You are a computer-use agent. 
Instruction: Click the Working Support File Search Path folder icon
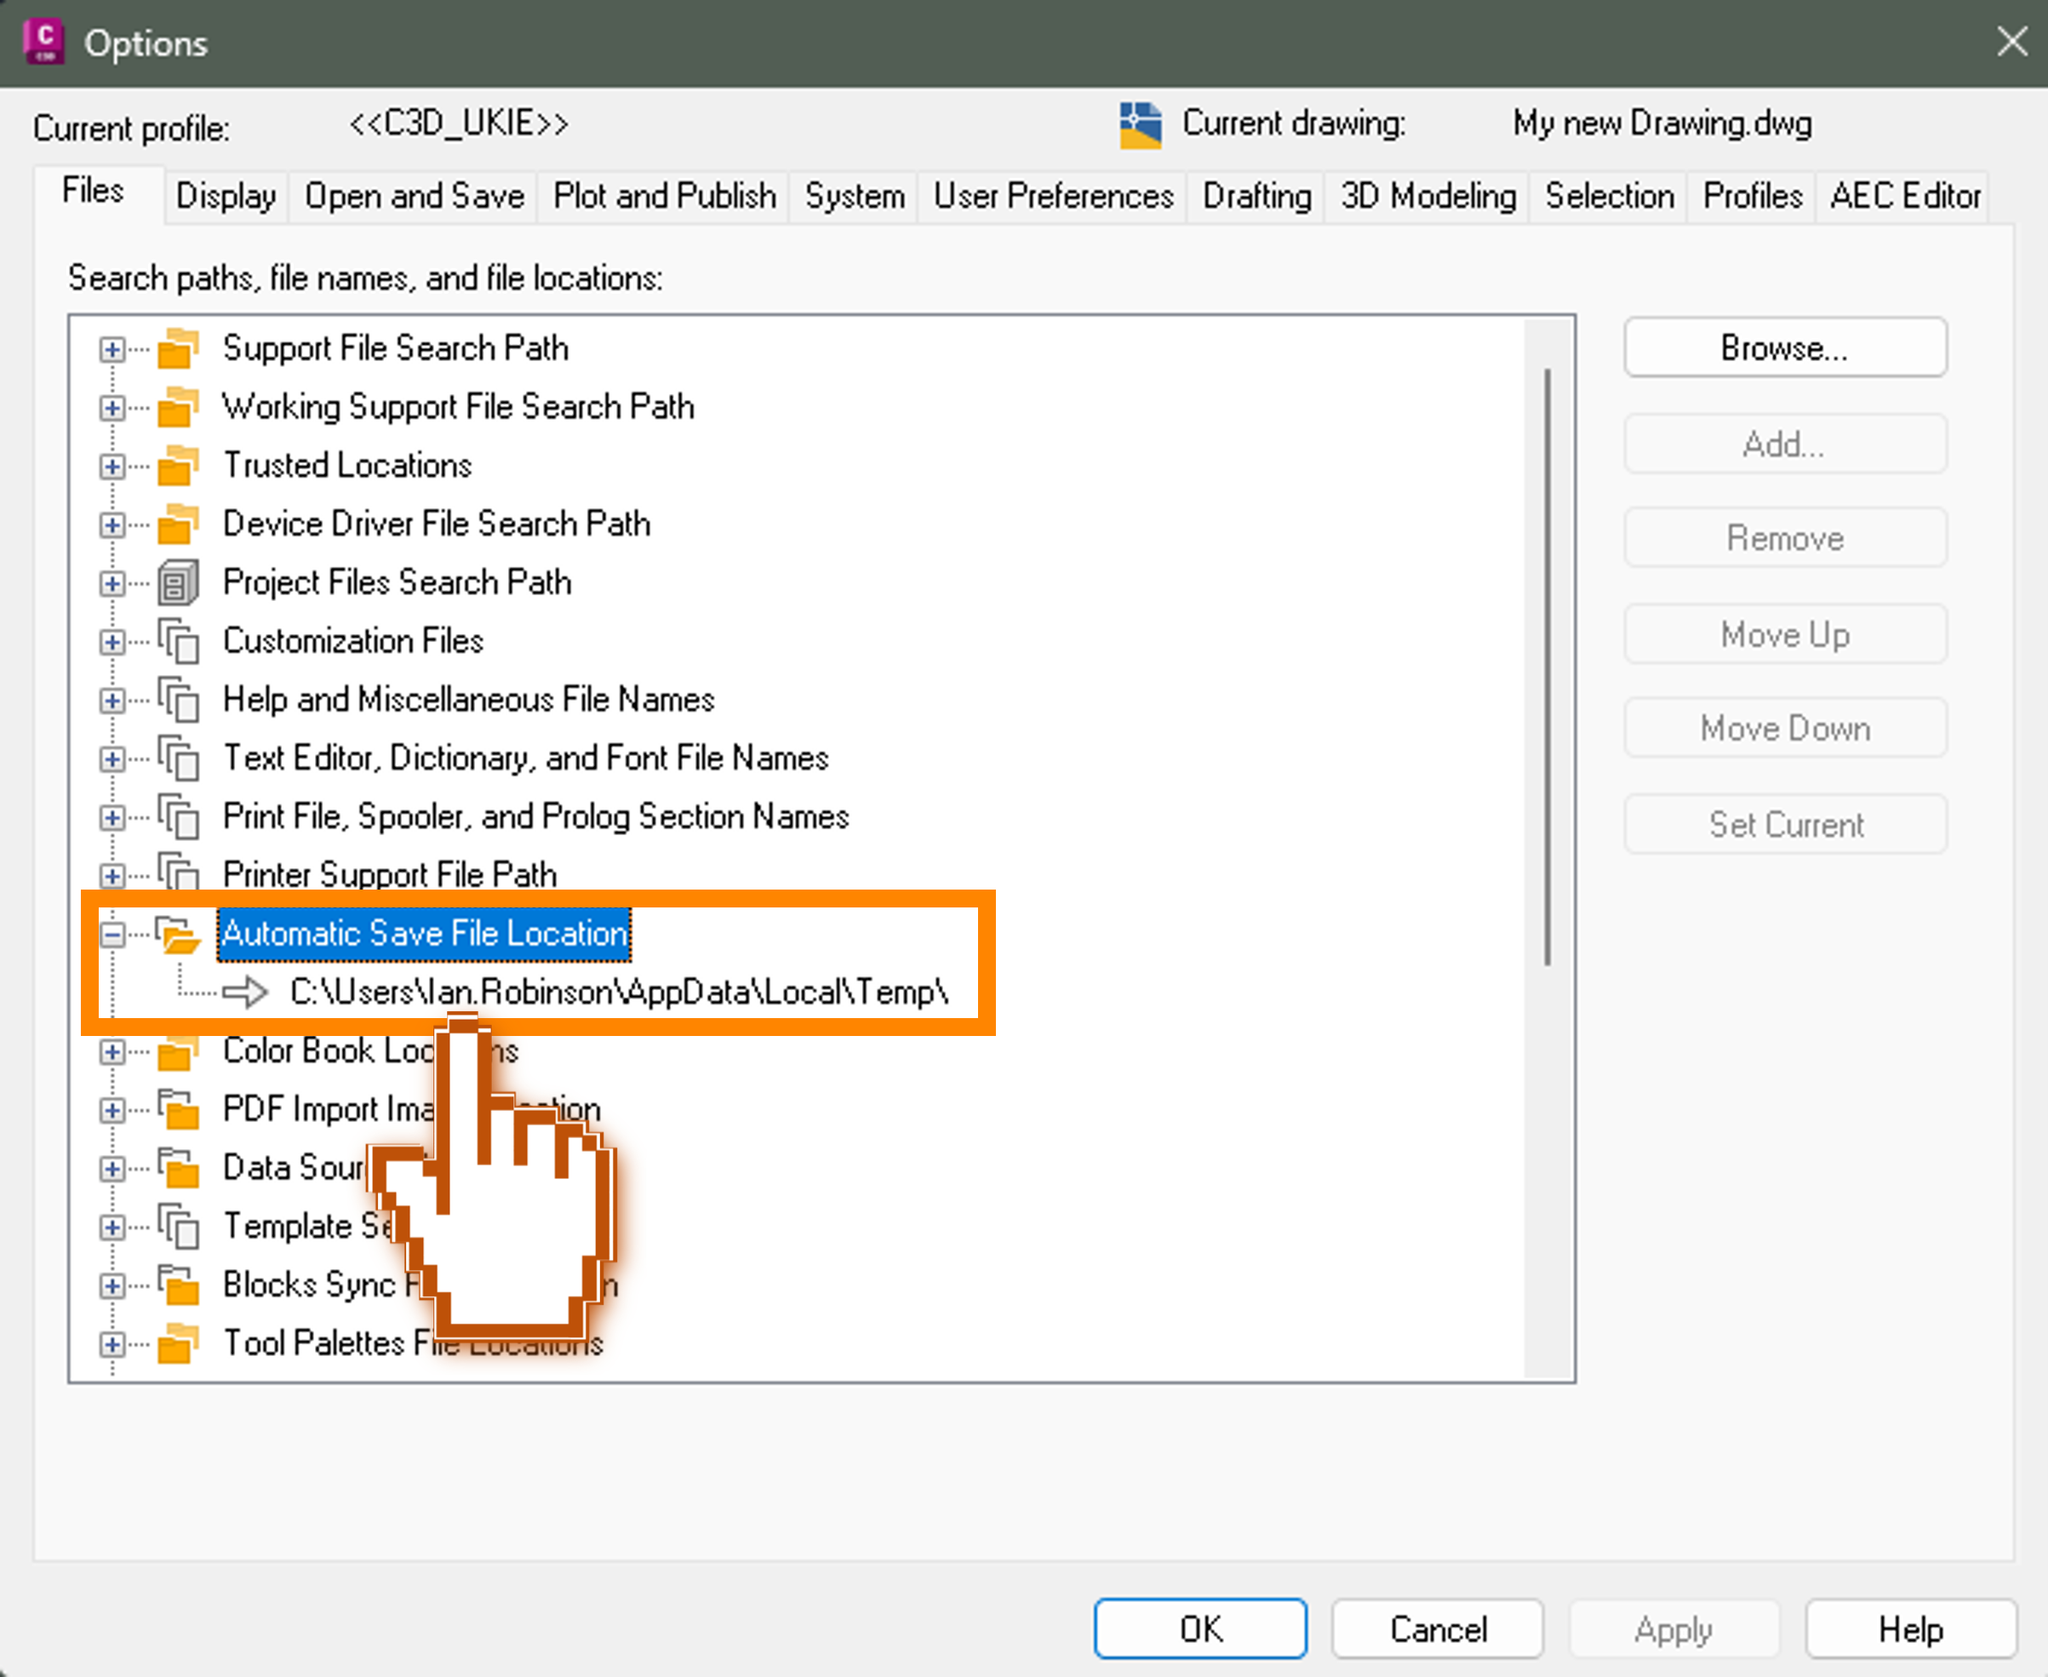pyautogui.click(x=178, y=407)
